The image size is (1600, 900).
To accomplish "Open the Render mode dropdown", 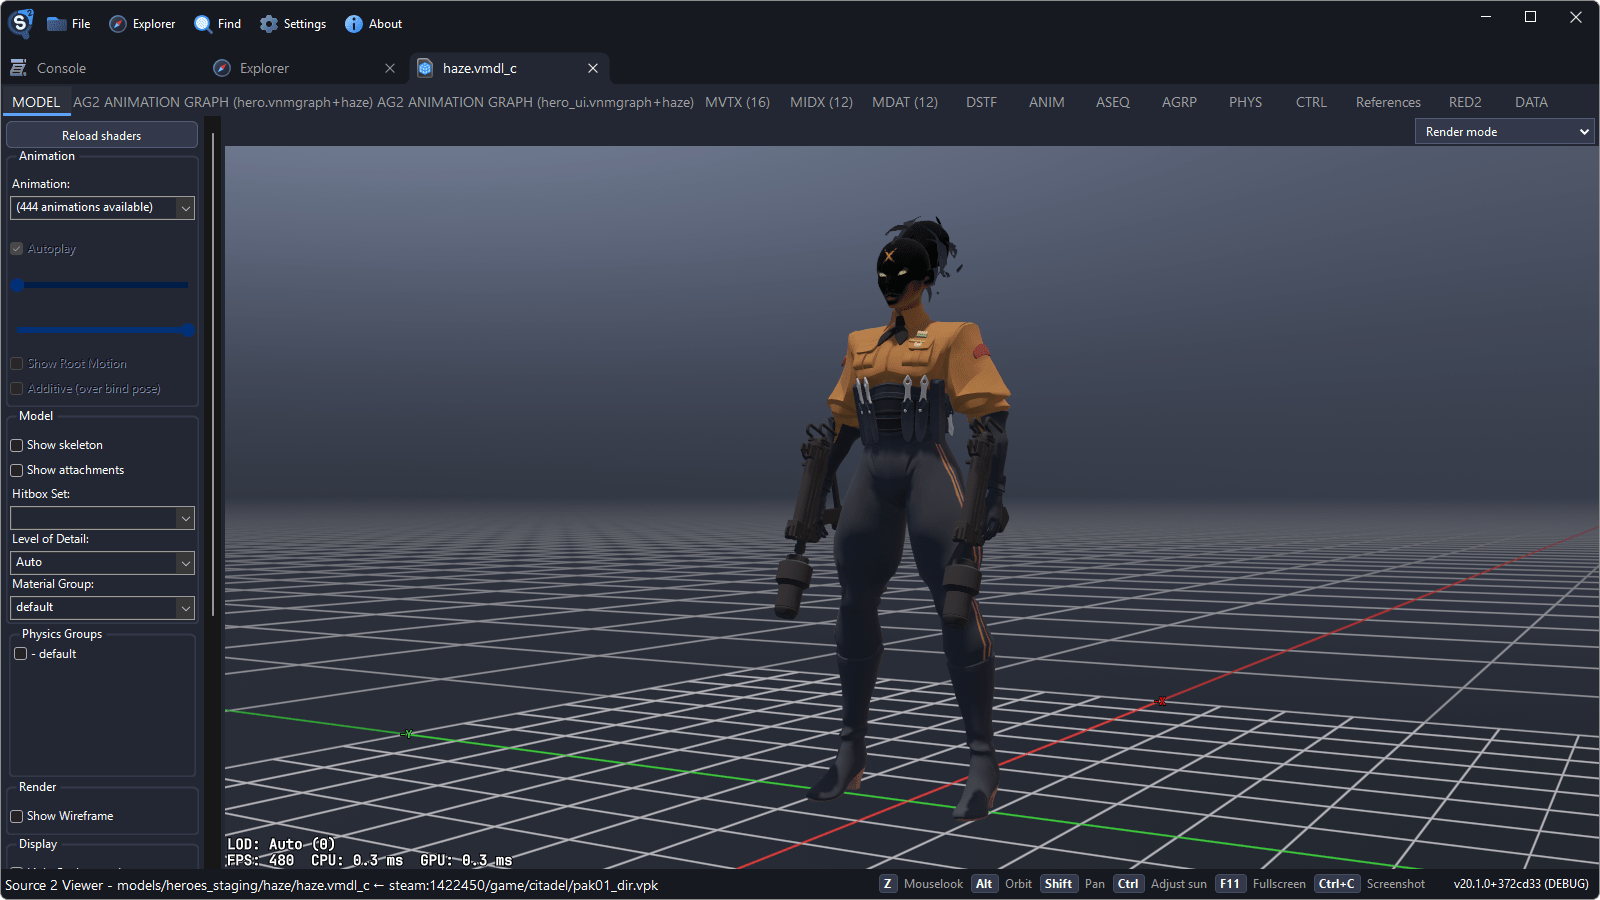I will 1504,132.
